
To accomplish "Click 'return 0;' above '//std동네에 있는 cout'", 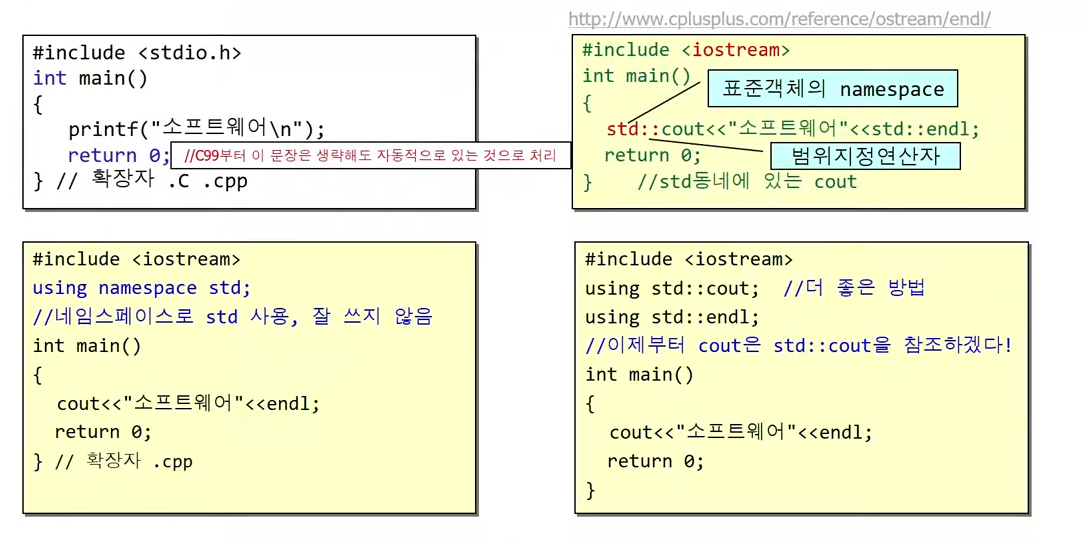I will tap(652, 155).
